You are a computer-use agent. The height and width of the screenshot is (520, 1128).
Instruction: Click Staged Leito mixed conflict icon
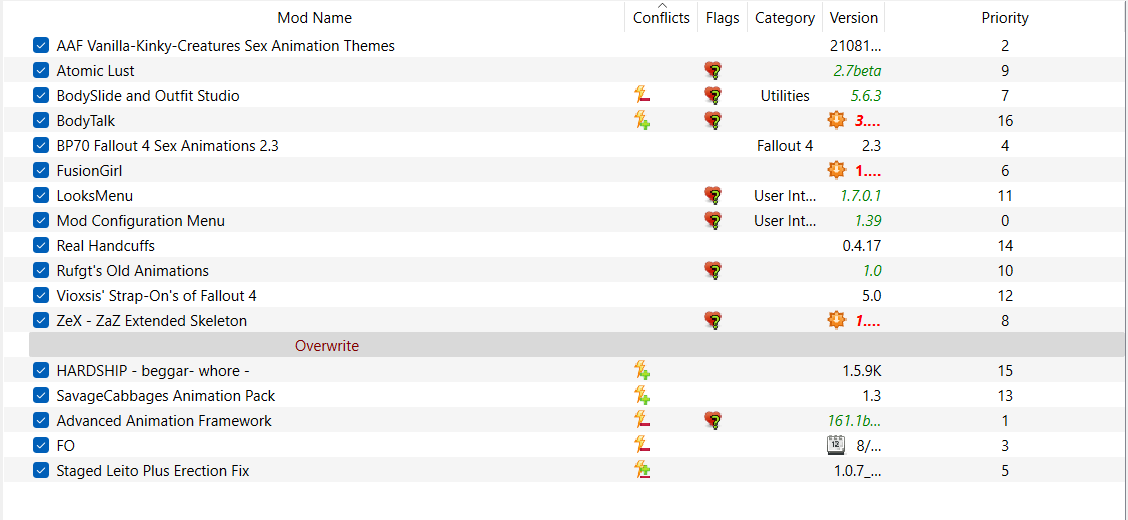[642, 471]
